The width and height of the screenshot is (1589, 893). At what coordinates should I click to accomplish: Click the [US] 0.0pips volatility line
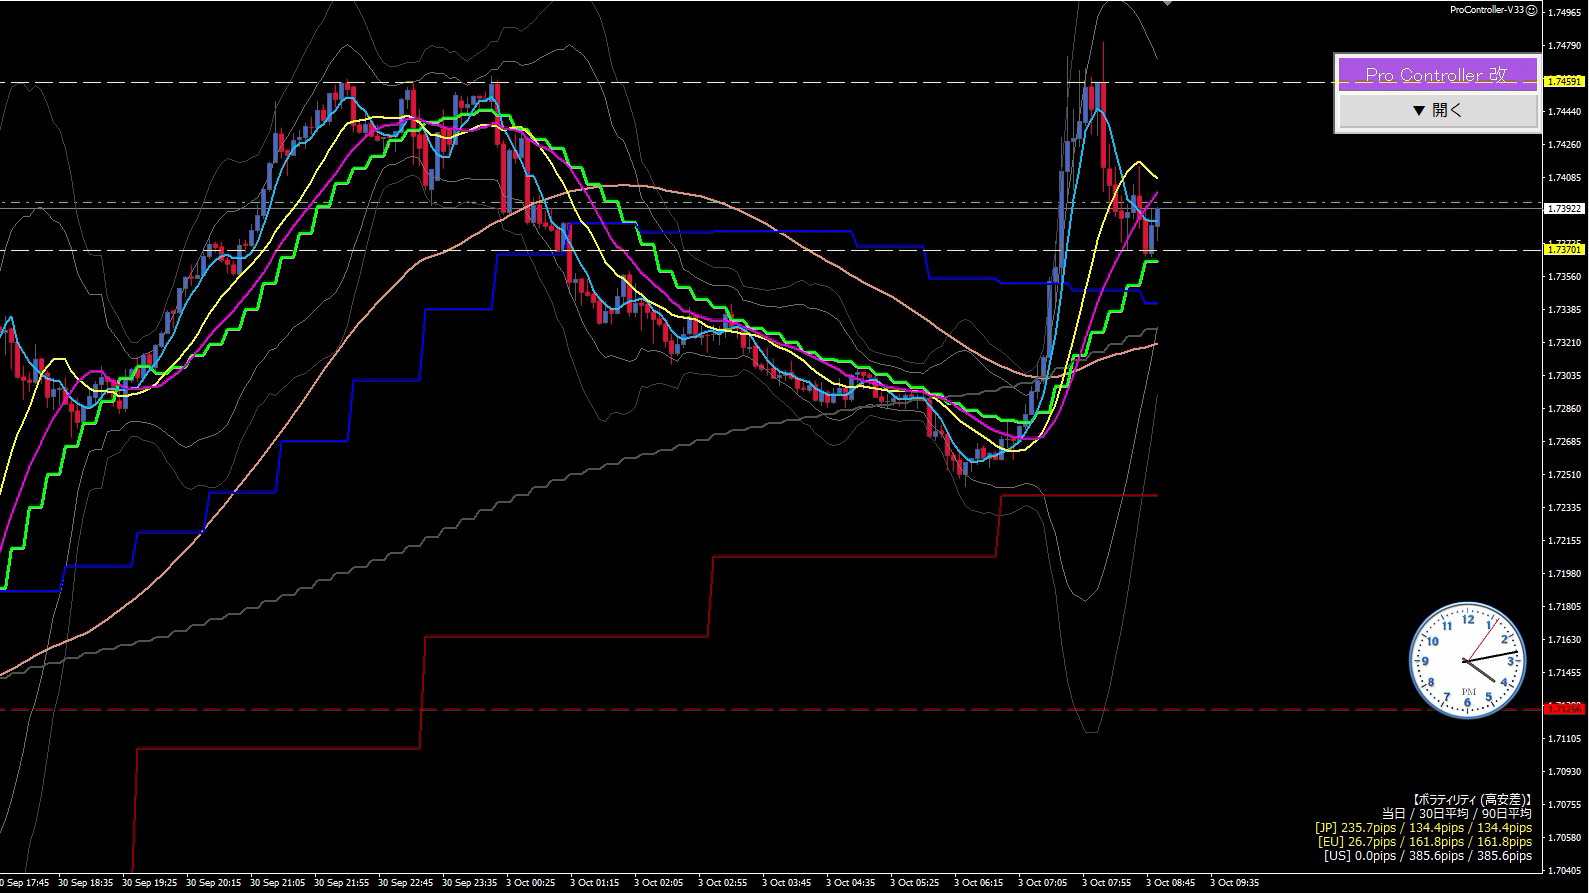click(1427, 855)
